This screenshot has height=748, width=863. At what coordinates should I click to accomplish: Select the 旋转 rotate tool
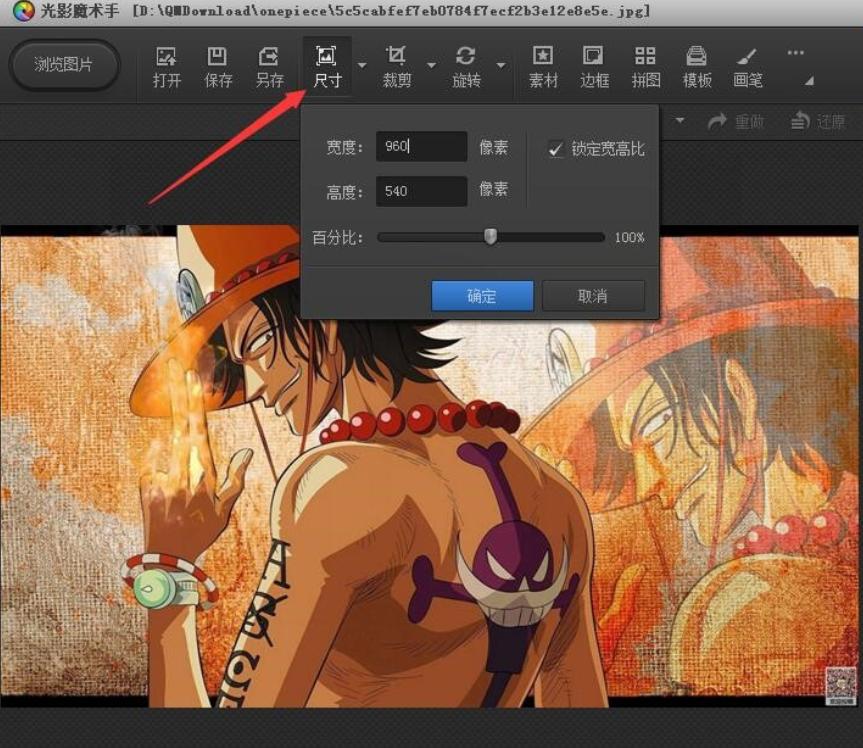[x=466, y=67]
